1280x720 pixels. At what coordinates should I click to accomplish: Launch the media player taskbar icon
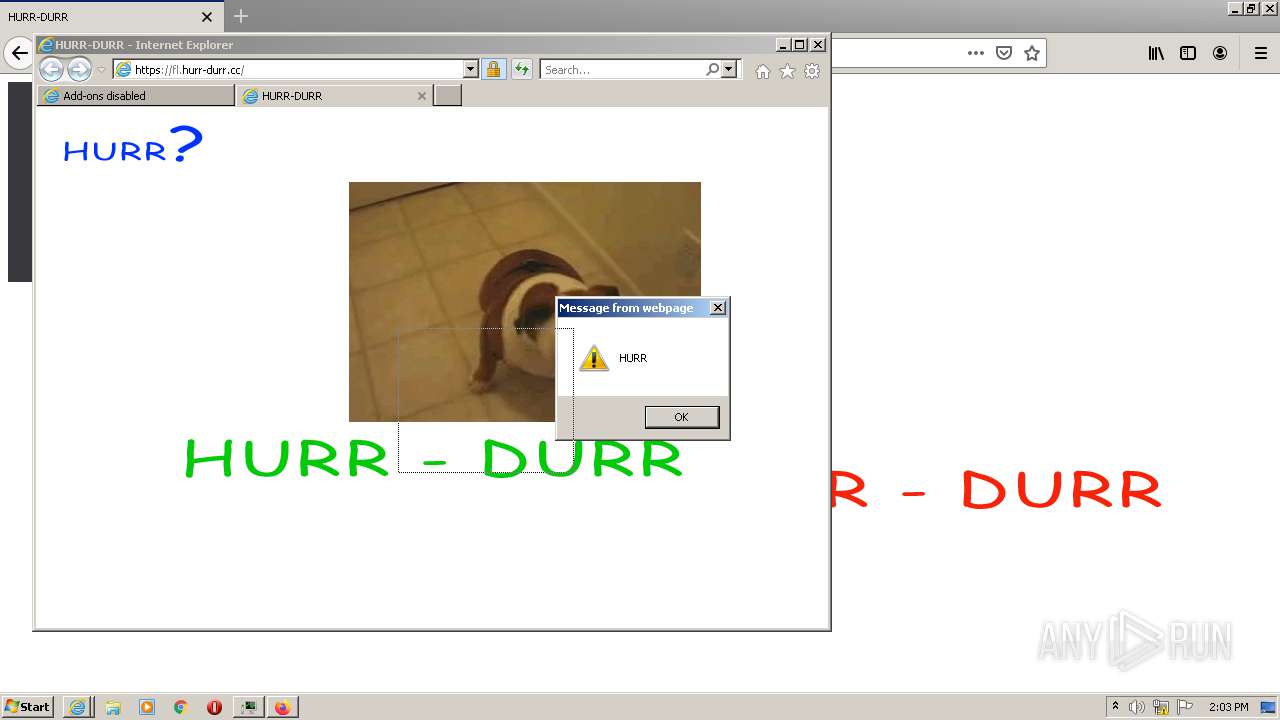[147, 707]
